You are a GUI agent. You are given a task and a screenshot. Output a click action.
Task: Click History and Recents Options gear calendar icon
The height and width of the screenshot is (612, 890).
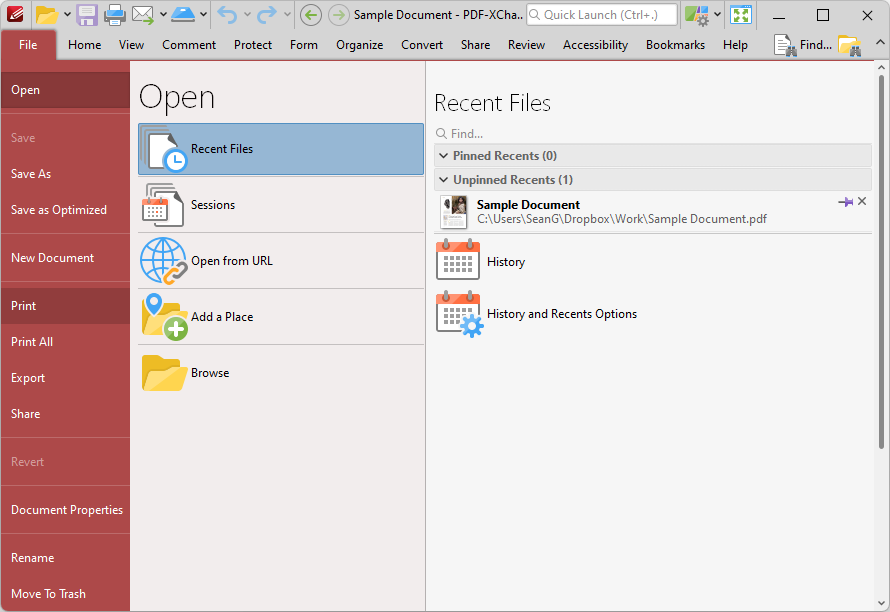(x=460, y=314)
